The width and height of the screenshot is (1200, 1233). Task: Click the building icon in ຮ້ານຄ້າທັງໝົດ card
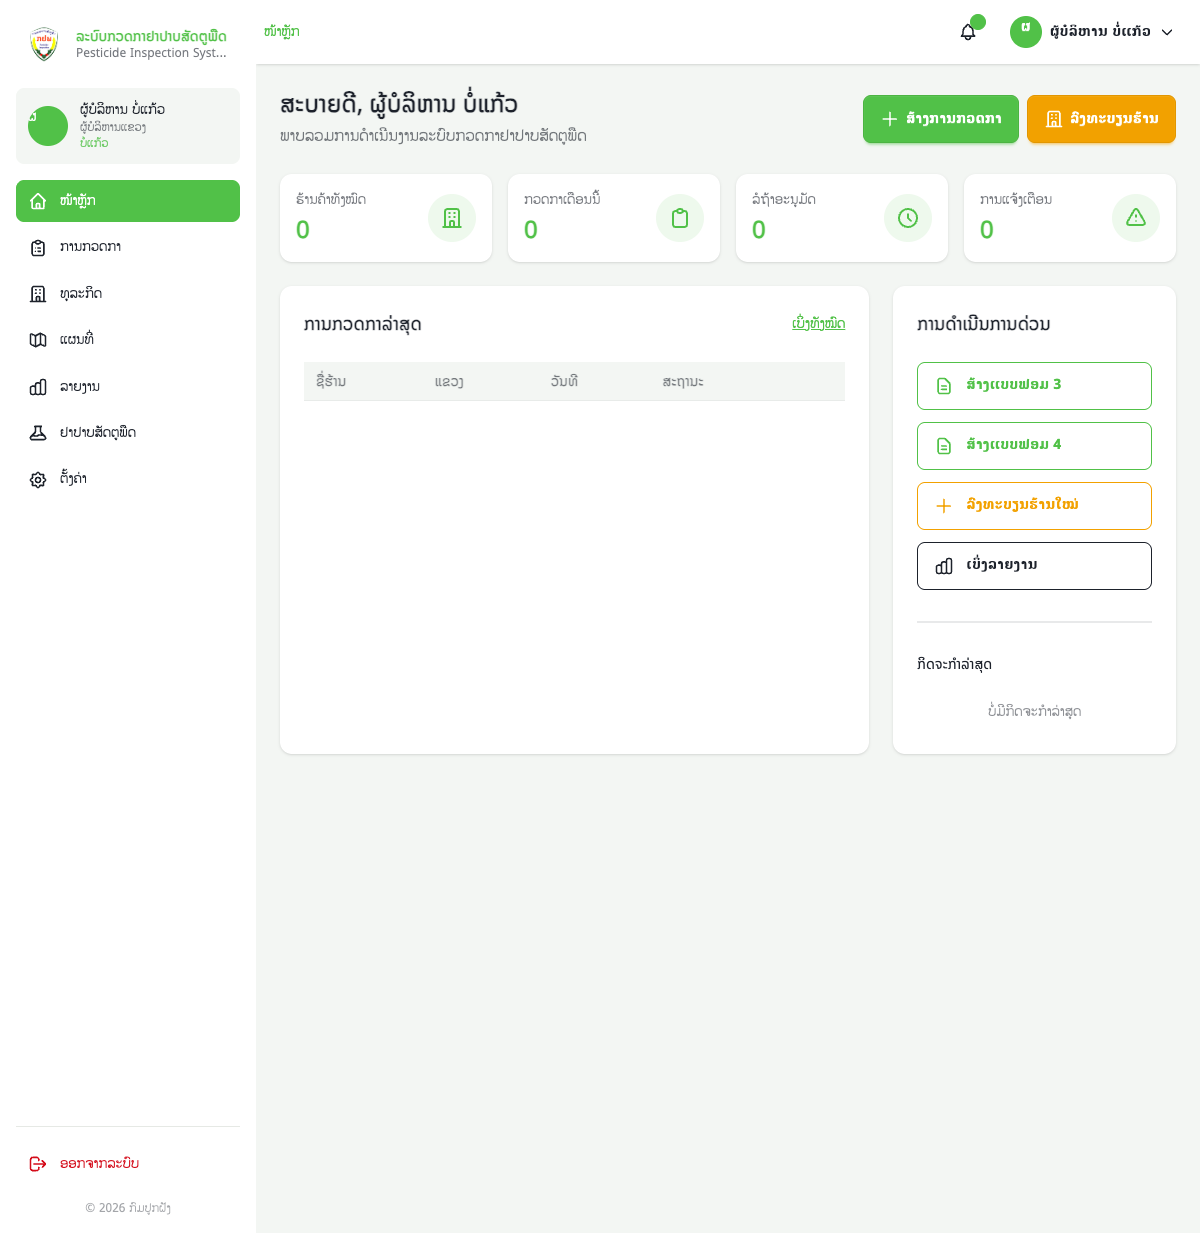click(x=452, y=218)
